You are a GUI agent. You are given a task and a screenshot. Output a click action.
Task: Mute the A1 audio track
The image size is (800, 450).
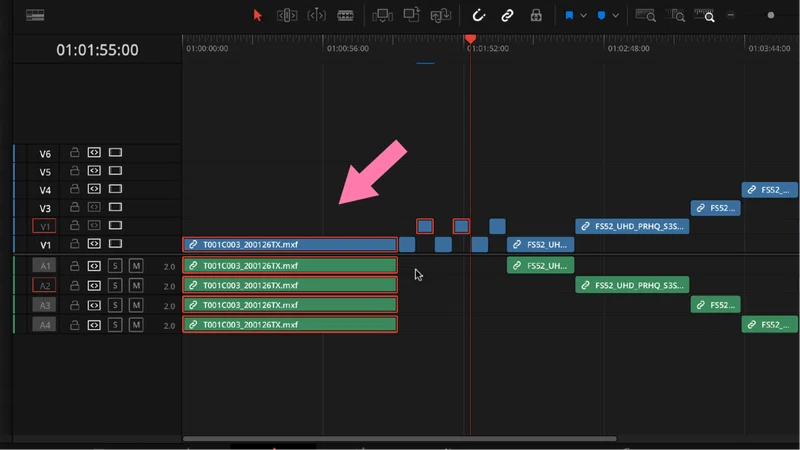pos(136,266)
